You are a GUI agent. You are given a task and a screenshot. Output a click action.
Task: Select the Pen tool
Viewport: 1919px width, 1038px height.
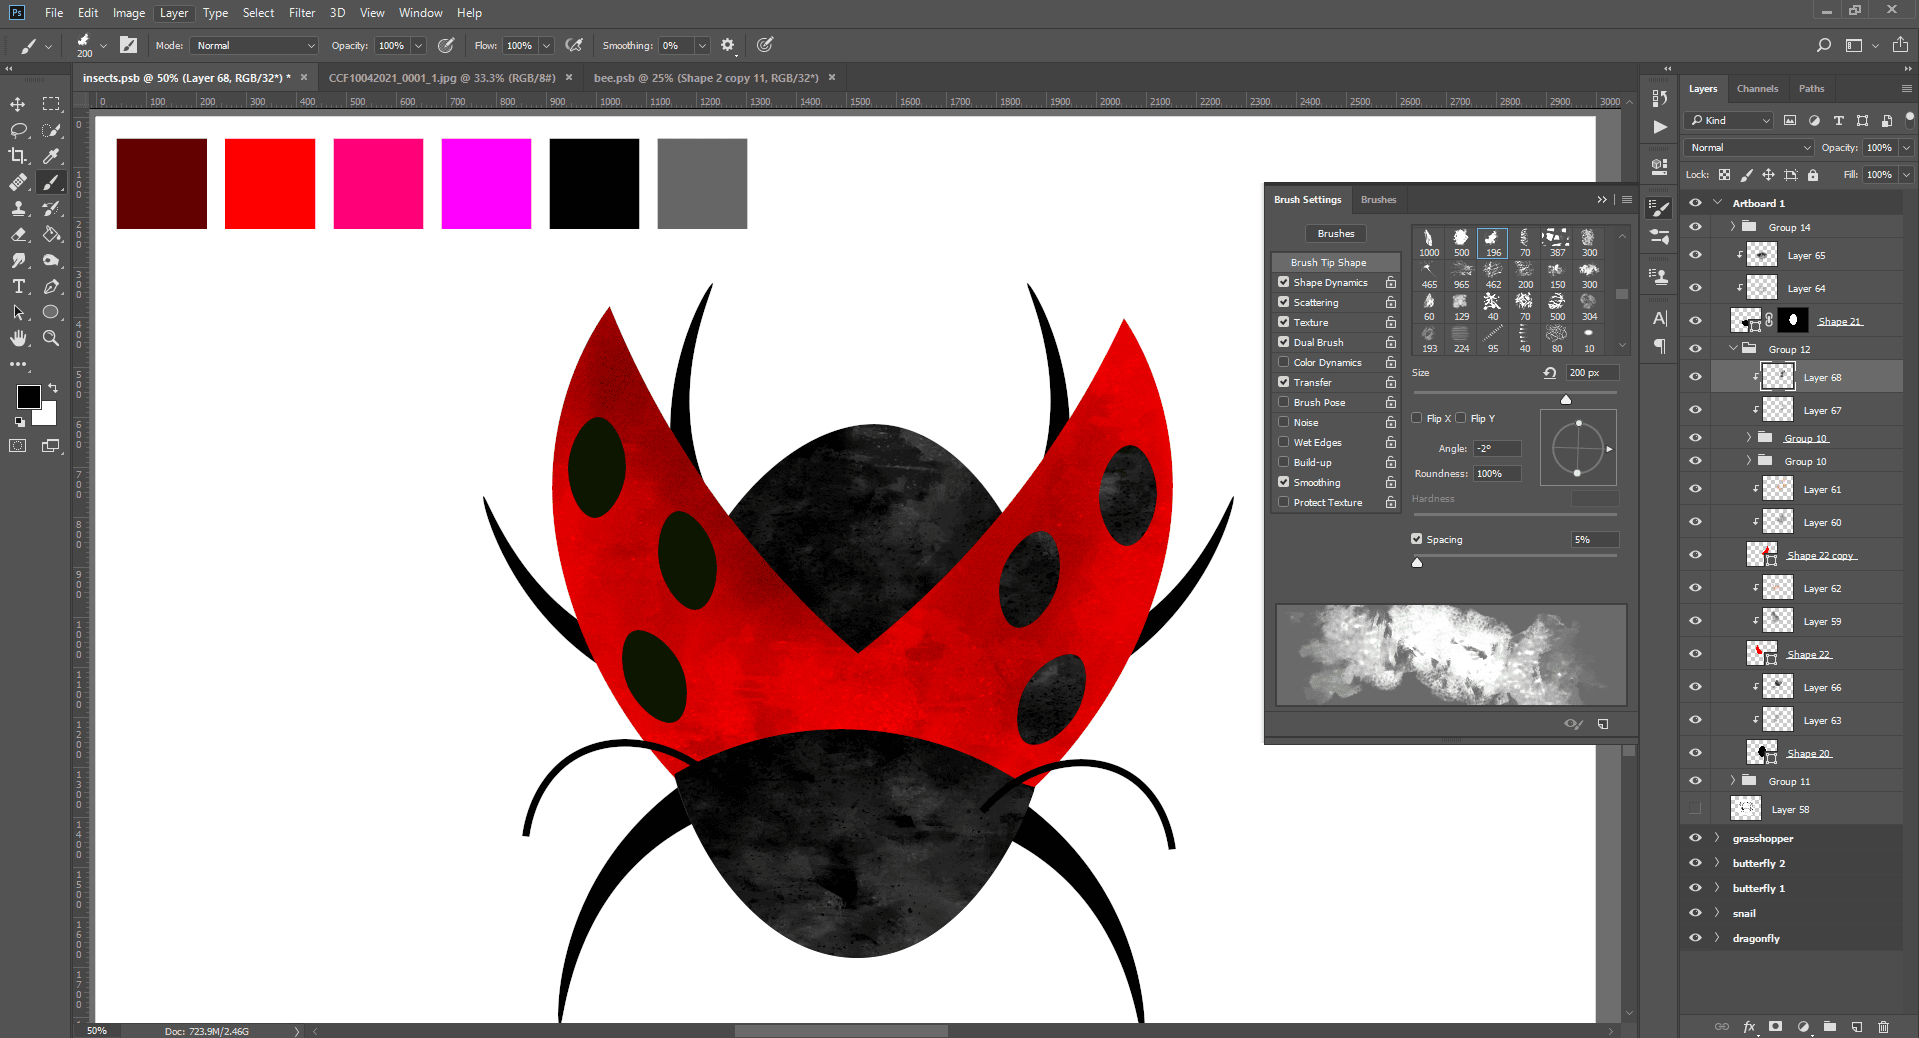[51, 286]
